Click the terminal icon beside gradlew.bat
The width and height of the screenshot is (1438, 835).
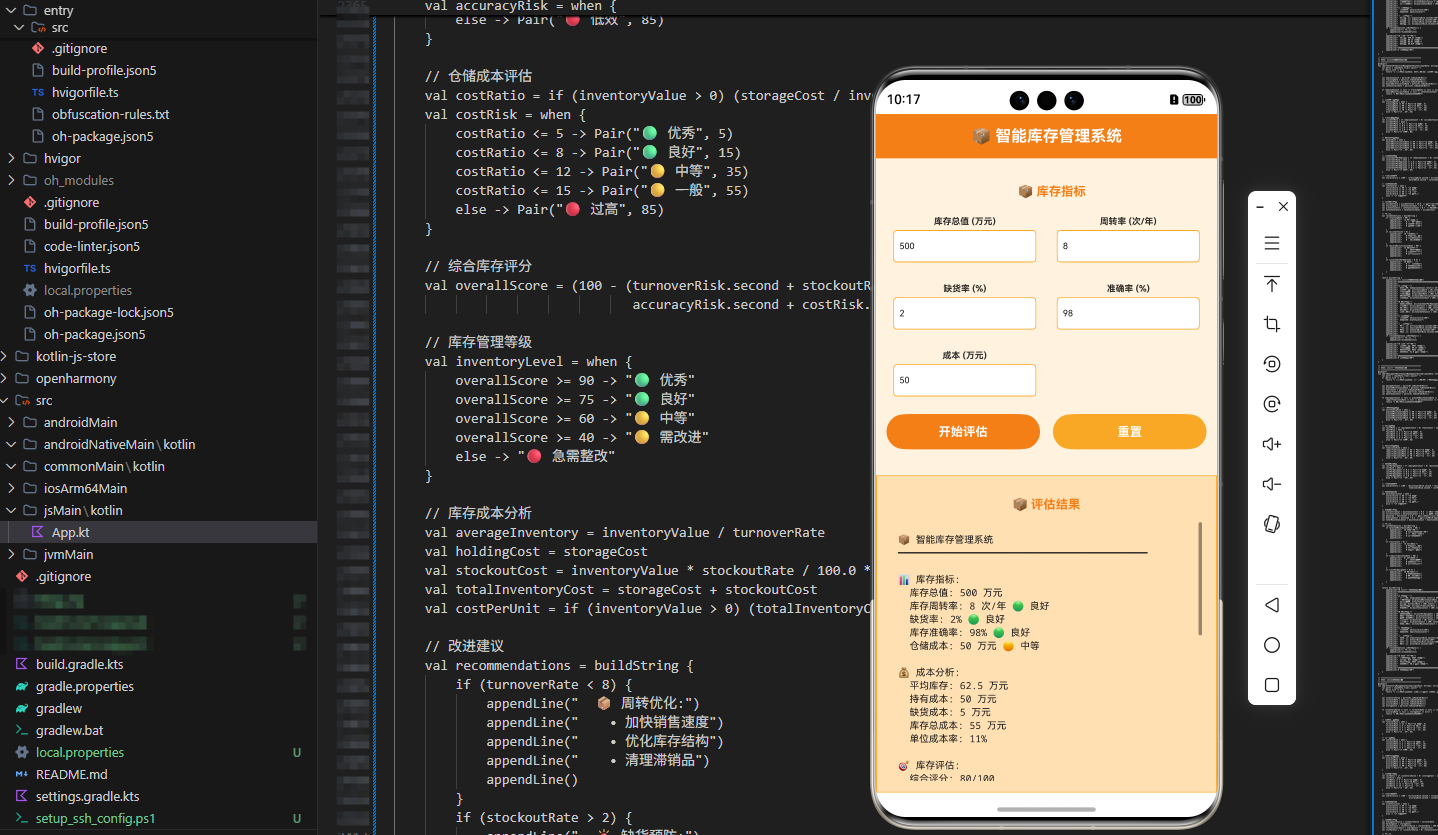pyautogui.click(x=22, y=730)
